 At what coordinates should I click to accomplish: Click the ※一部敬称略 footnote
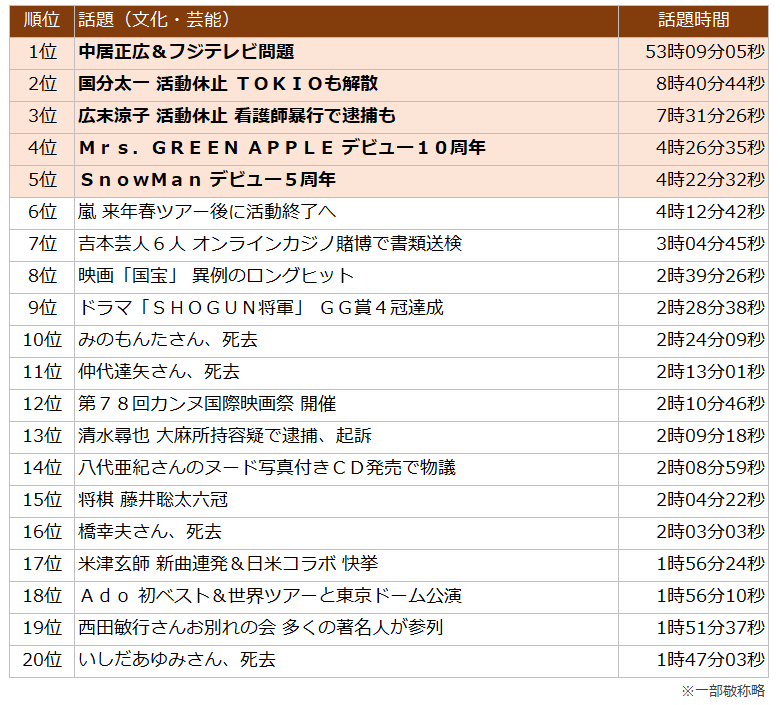723,691
